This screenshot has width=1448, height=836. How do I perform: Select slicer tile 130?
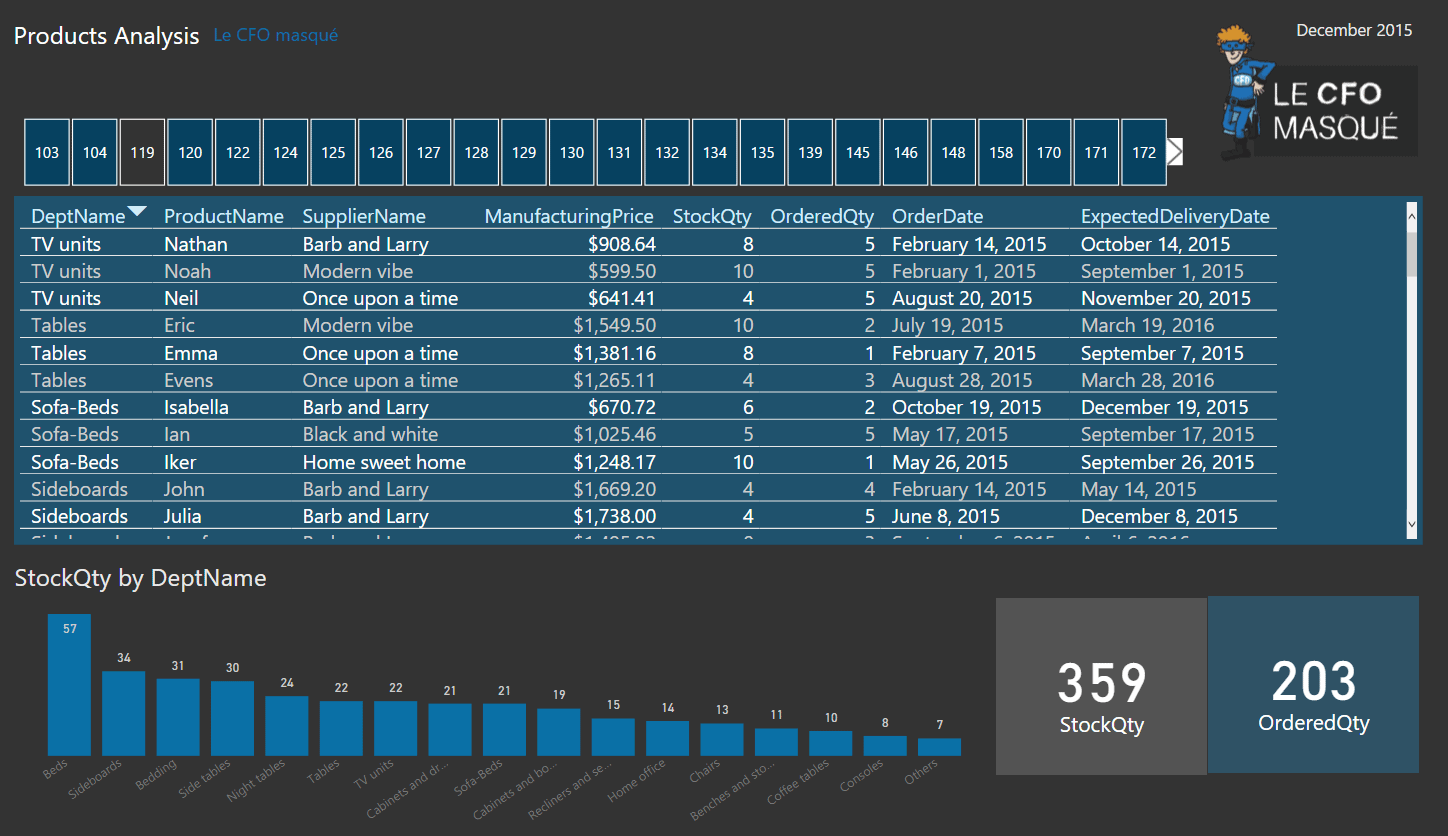(572, 152)
